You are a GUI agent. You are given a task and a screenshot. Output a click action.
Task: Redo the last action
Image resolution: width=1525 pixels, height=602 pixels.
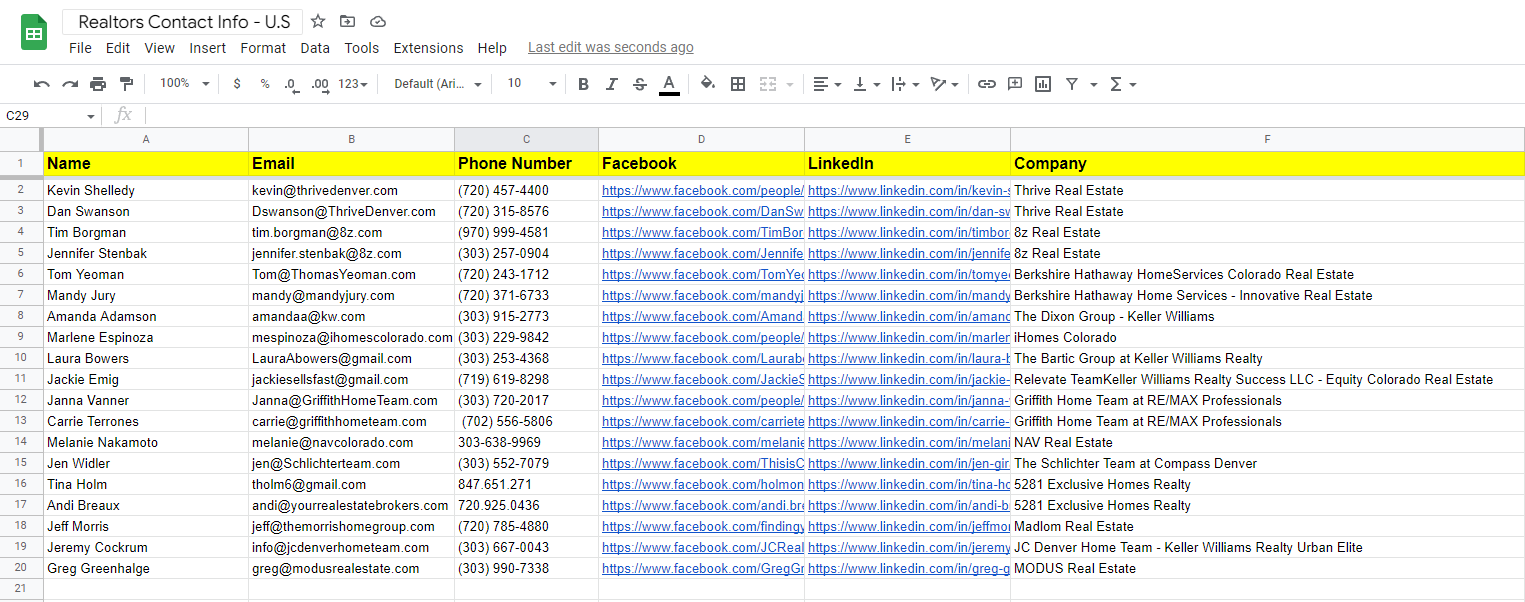(x=70, y=84)
